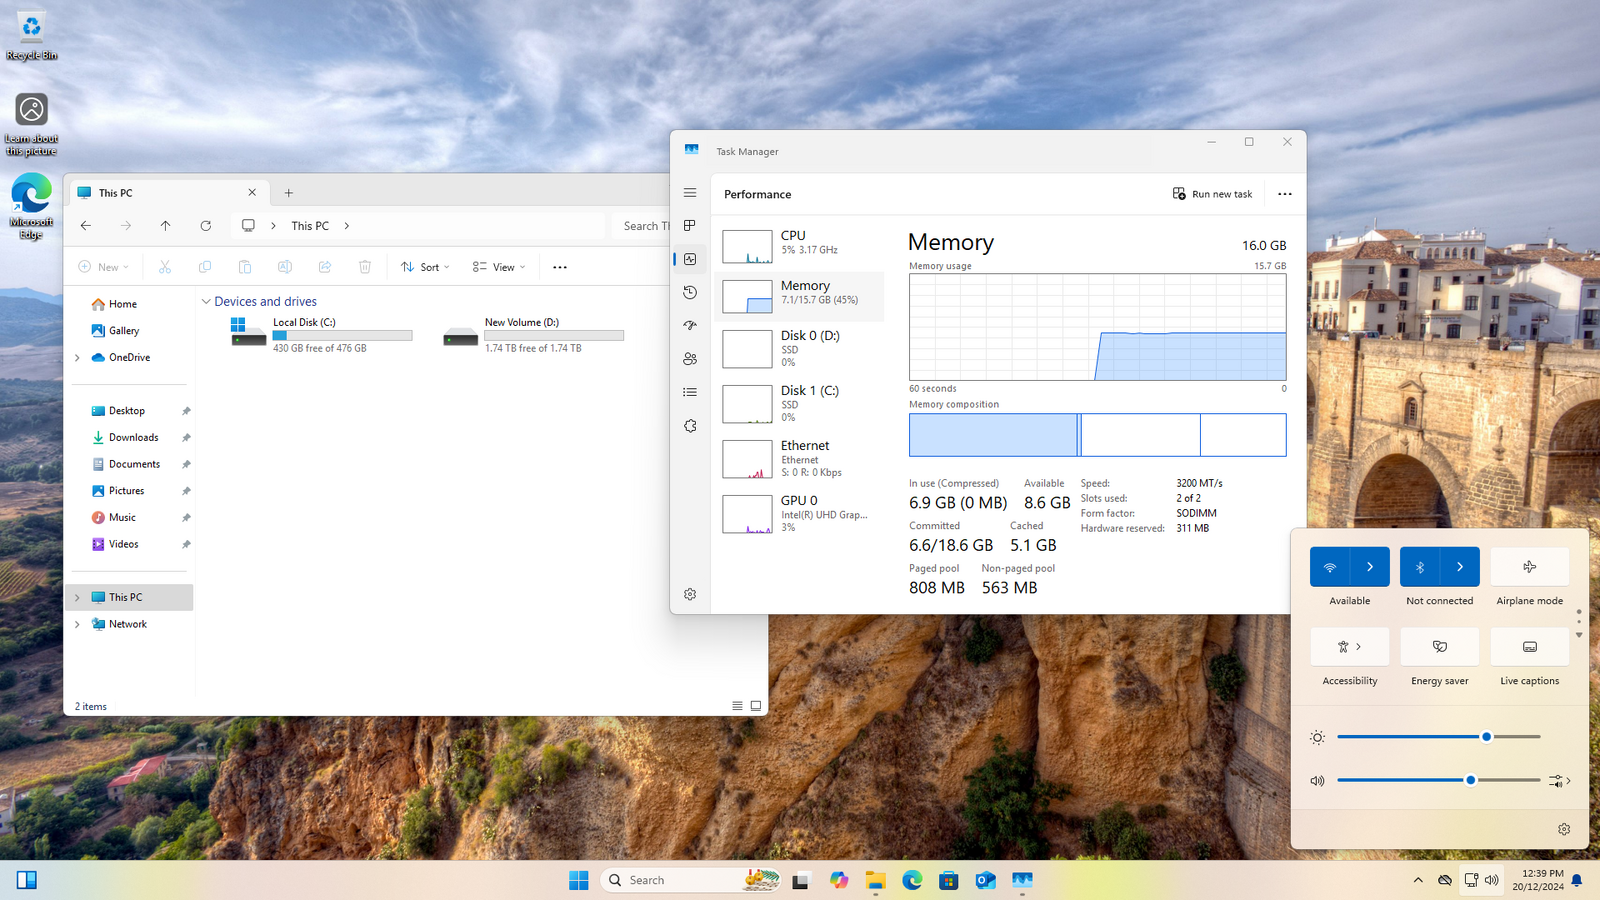Screen dimensions: 1600x900
Task: Expand the OneDrive tree node
Action: [x=77, y=358]
